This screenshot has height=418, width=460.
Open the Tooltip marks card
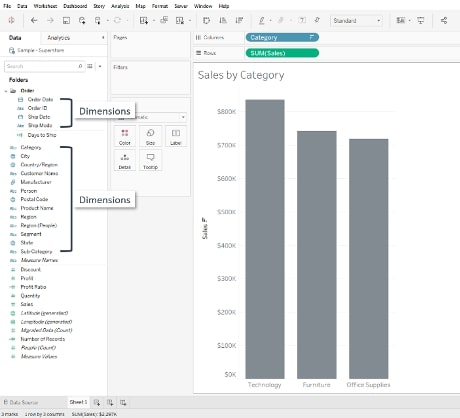(150, 160)
